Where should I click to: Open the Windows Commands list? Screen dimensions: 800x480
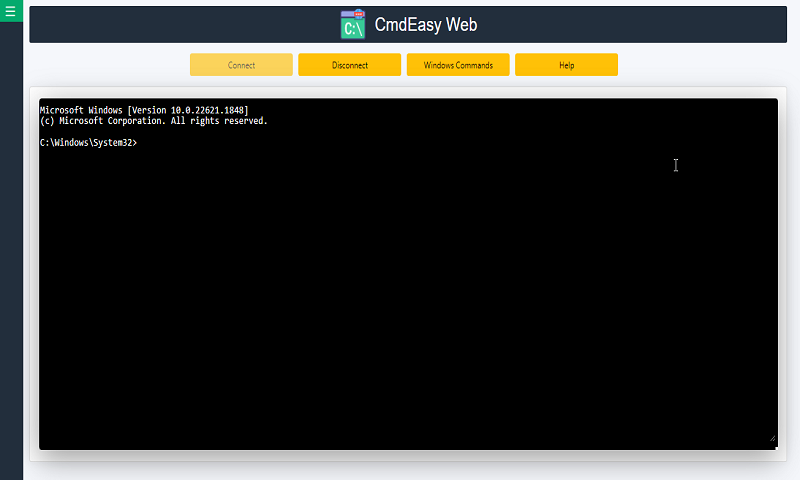click(x=458, y=65)
